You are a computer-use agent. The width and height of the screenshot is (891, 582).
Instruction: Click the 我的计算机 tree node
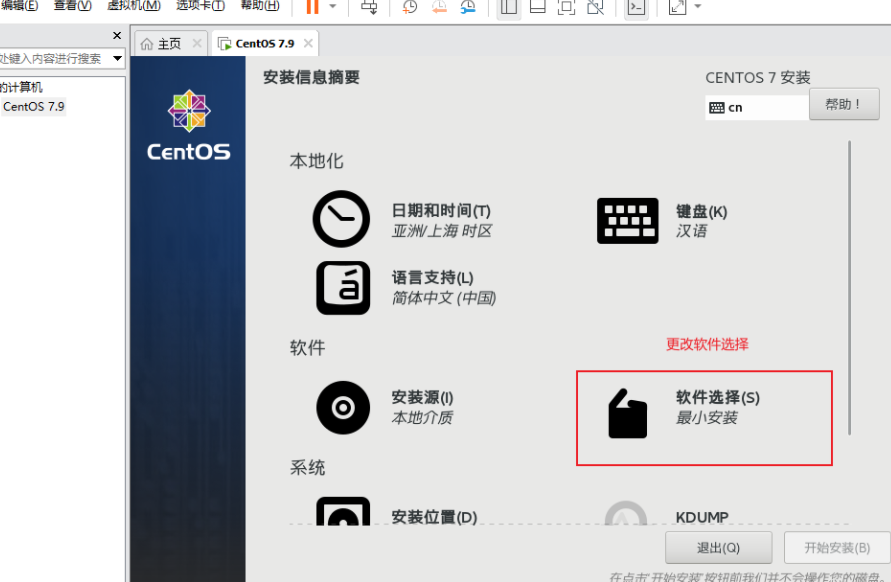click(22, 87)
